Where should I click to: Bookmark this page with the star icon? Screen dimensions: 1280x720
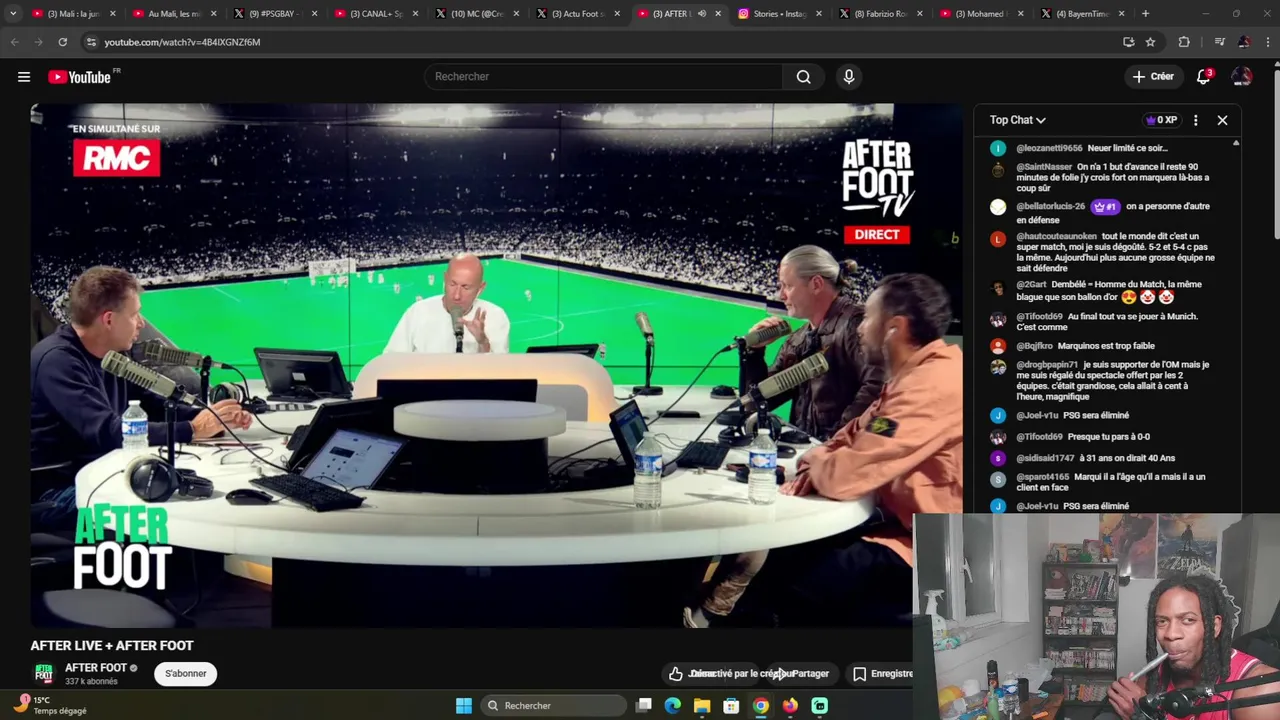point(1150,42)
